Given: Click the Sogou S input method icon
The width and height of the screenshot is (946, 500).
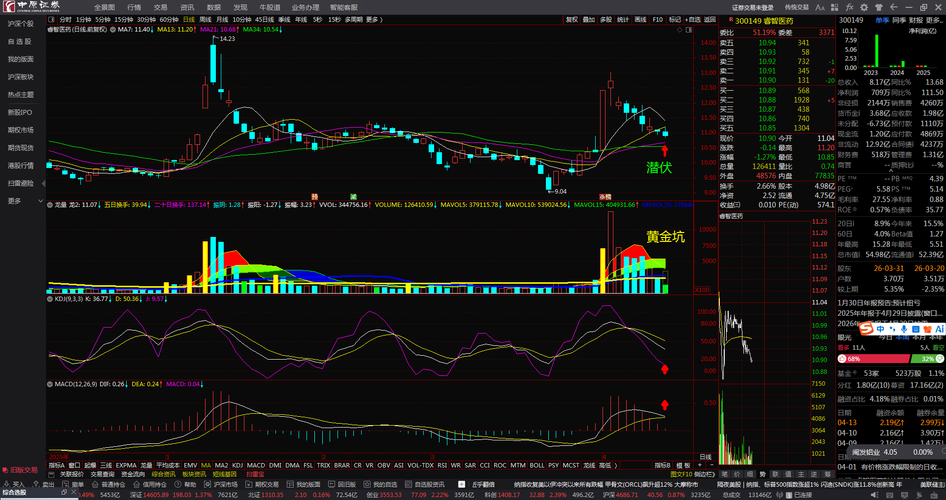Looking at the screenshot, I should [866, 329].
